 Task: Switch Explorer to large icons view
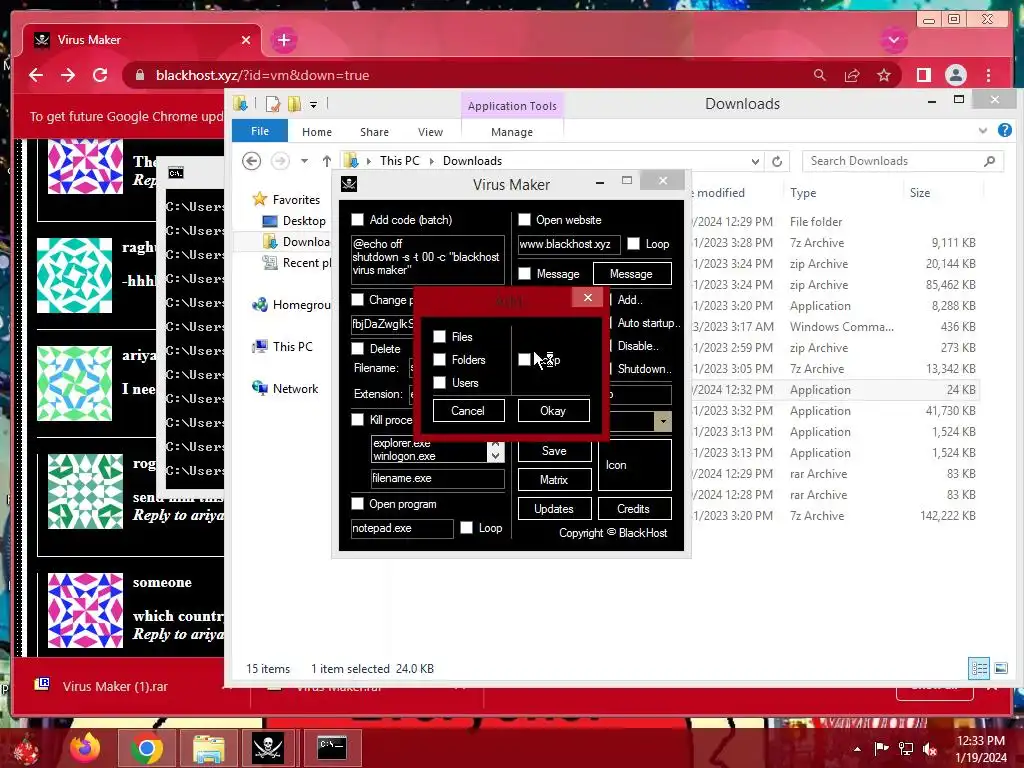click(x=1000, y=668)
